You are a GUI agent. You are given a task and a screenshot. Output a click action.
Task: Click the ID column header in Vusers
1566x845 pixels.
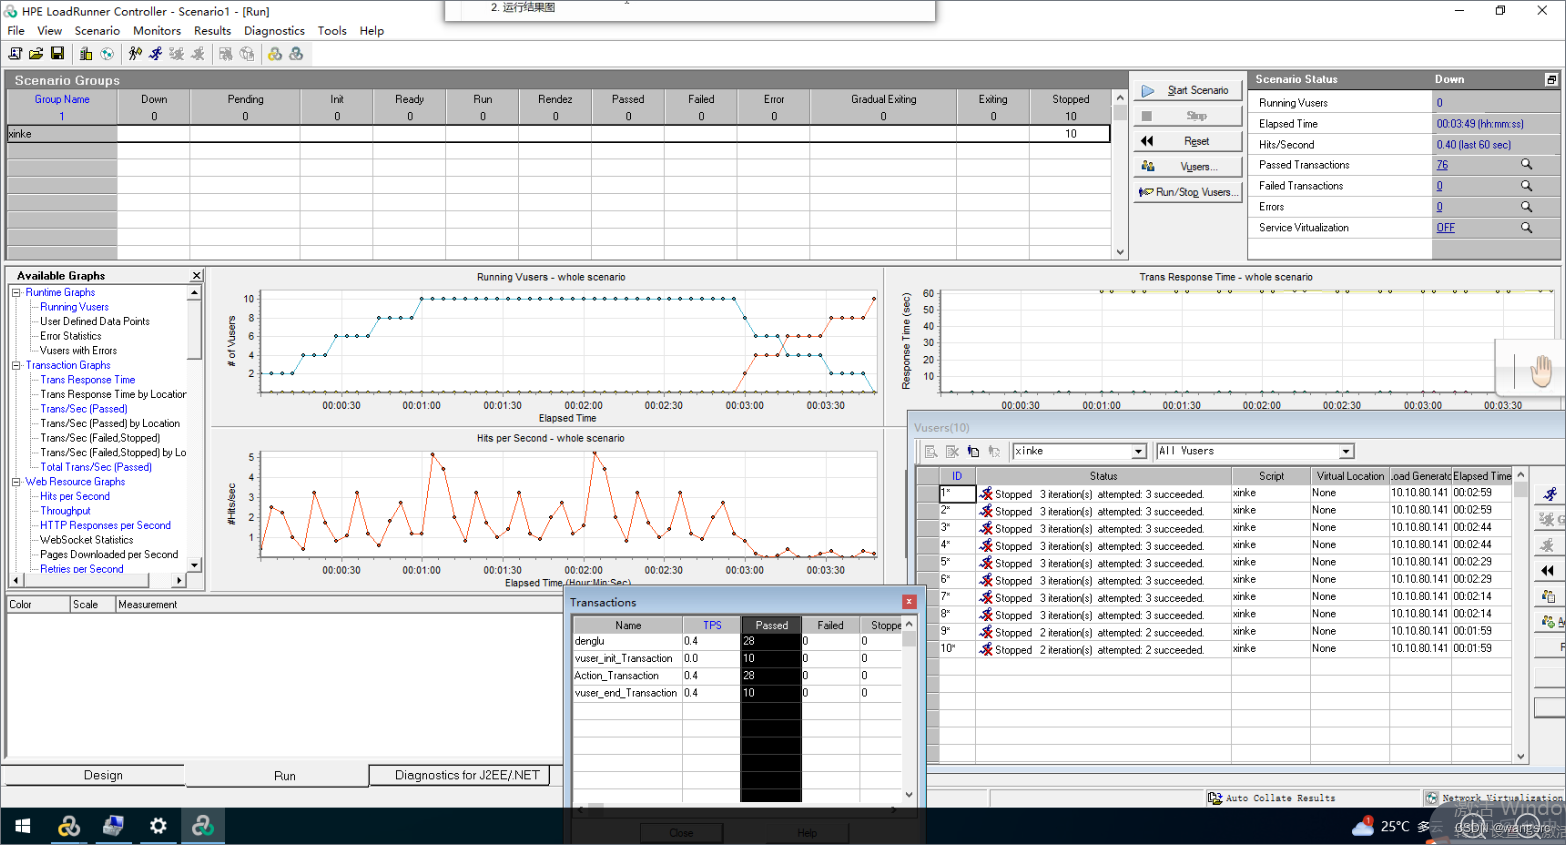(x=957, y=477)
